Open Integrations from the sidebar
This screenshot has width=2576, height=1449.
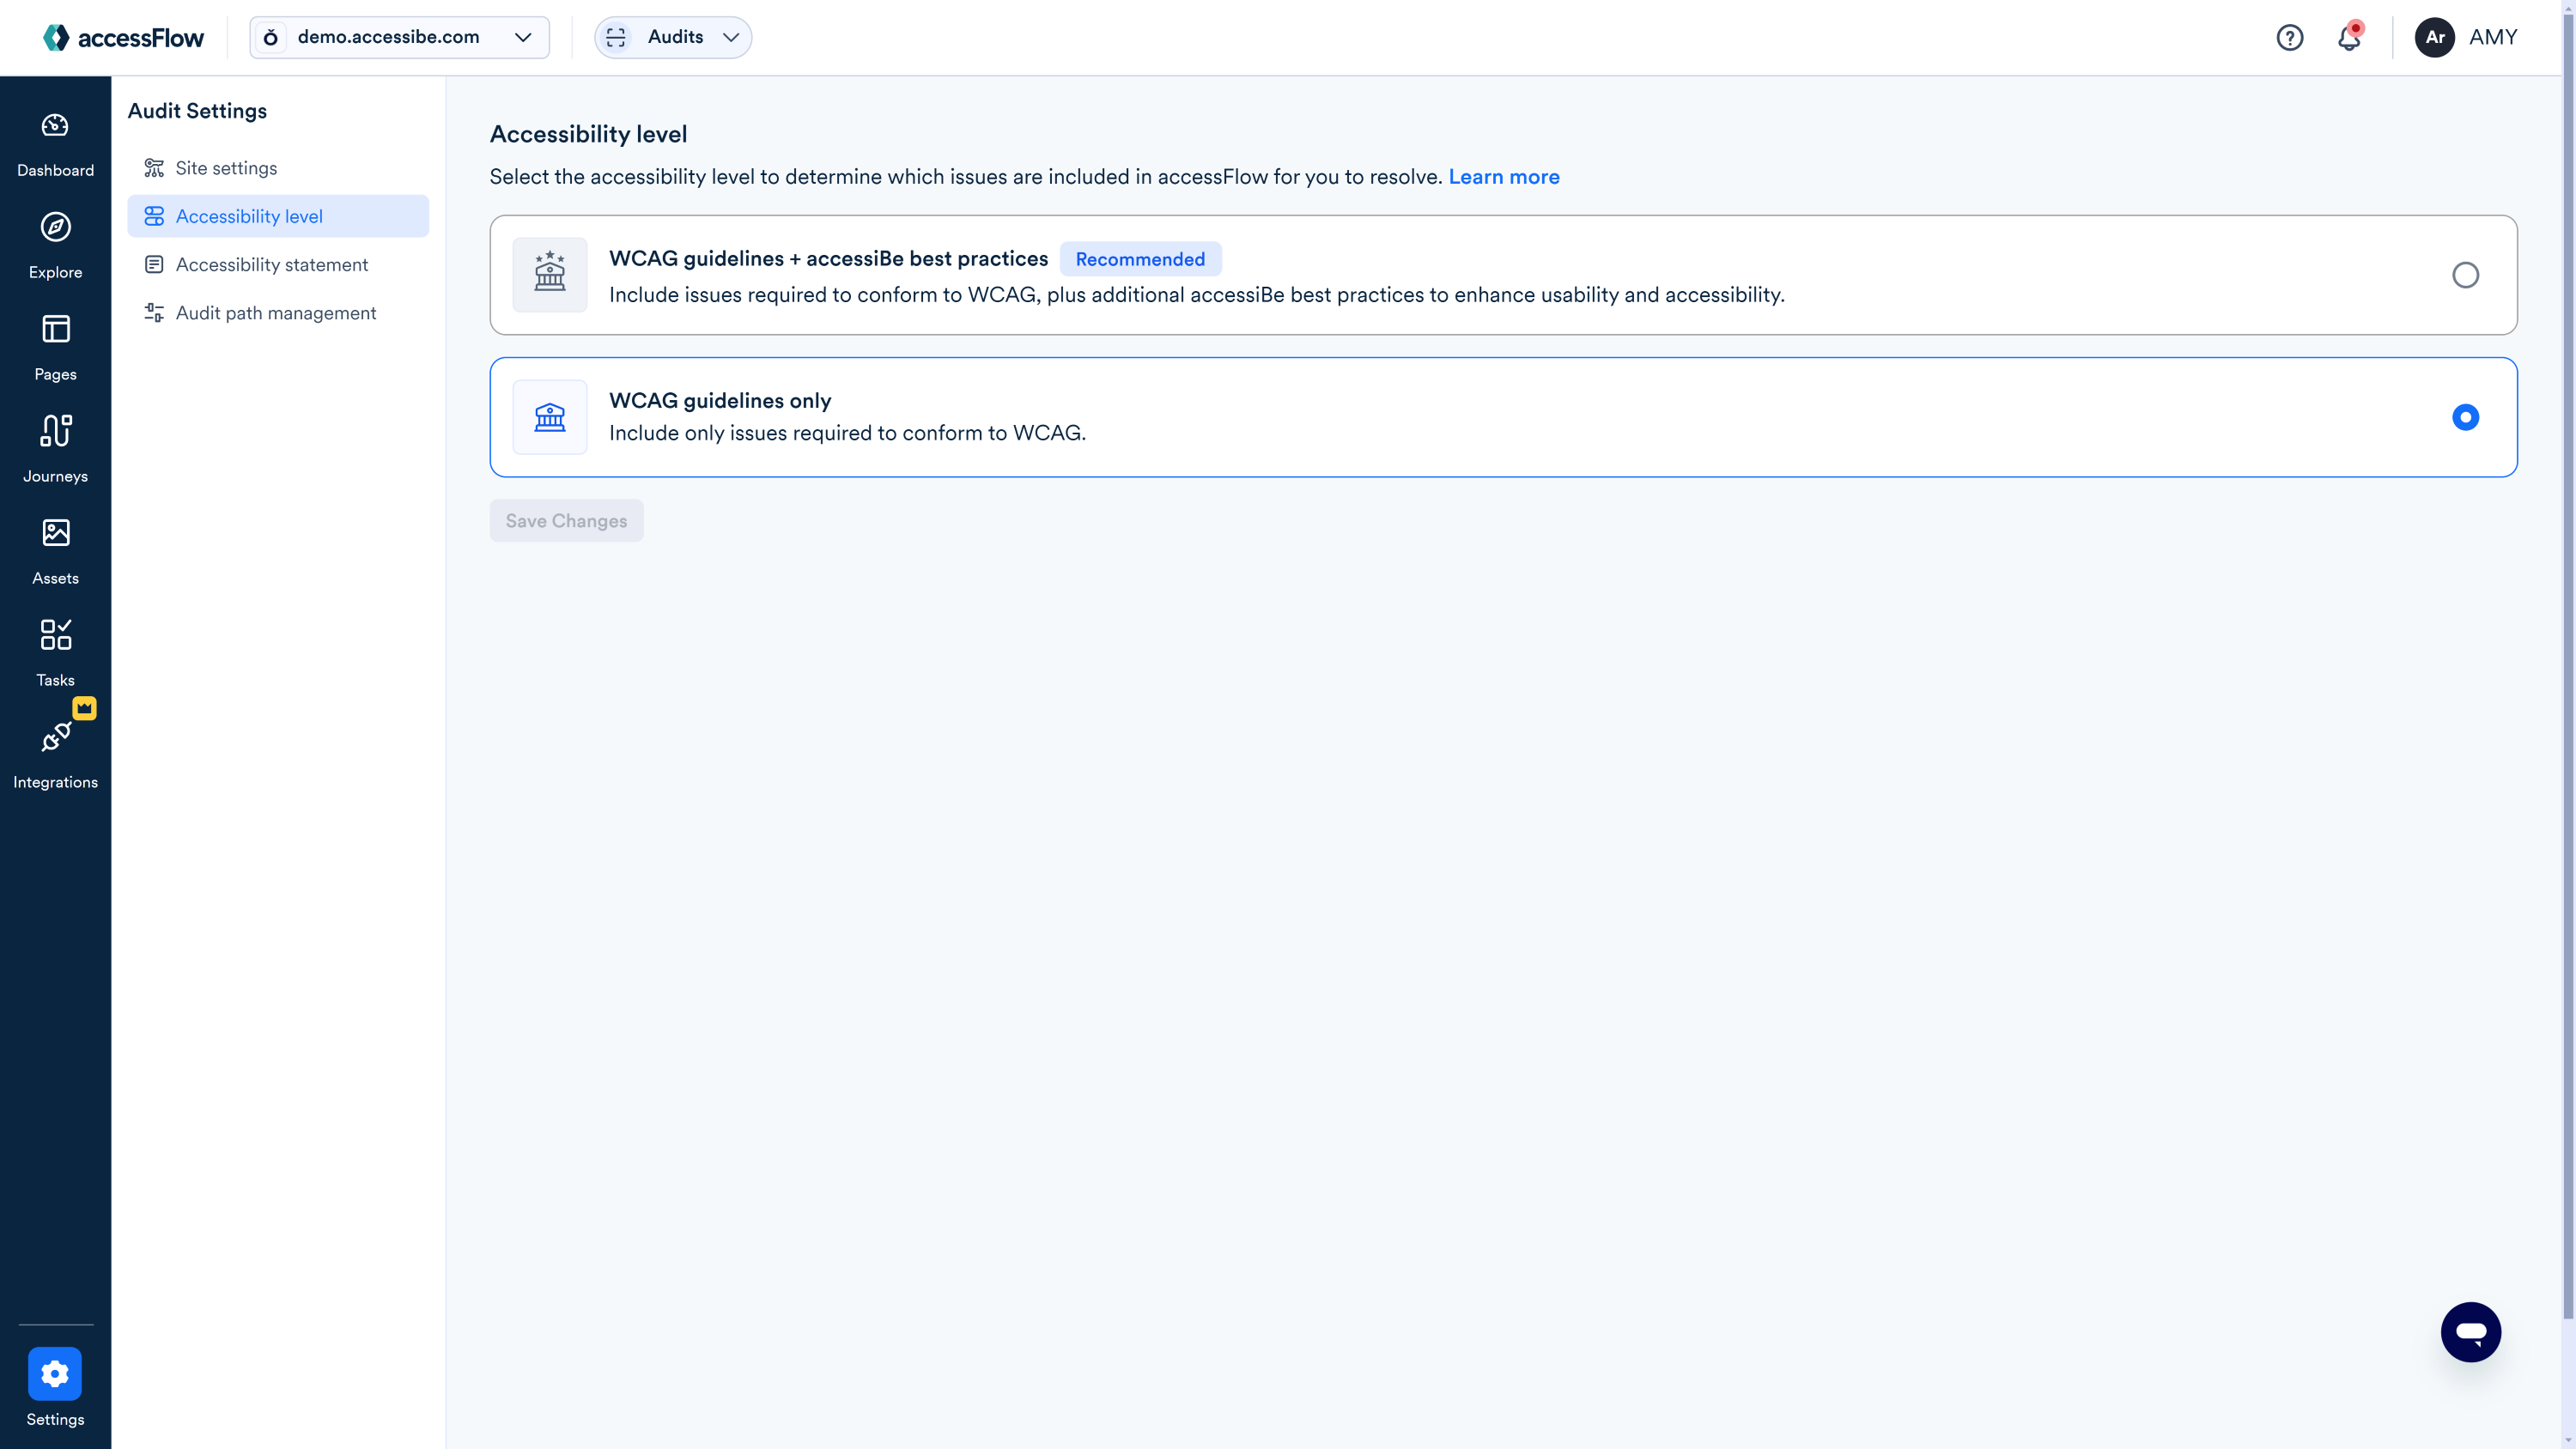pos(55,753)
